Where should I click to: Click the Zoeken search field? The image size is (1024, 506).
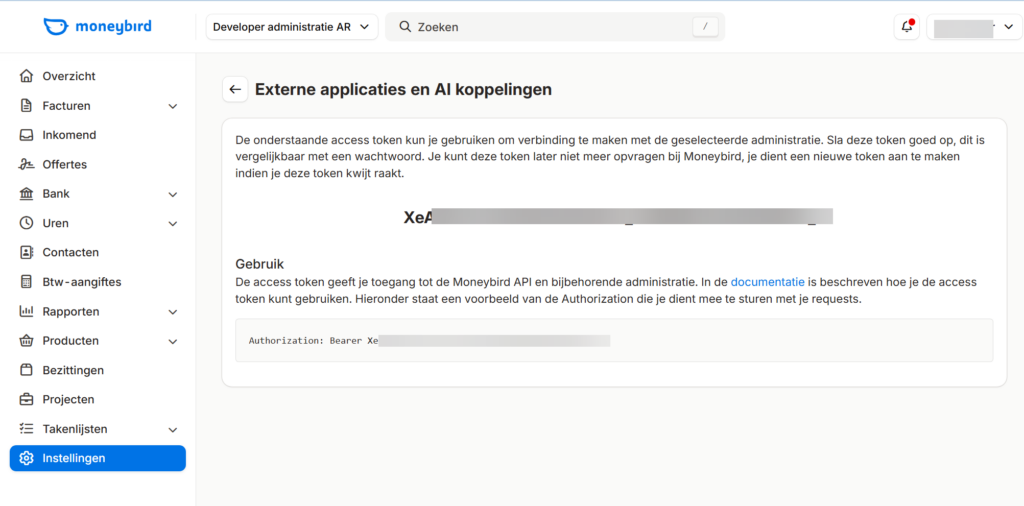tap(555, 27)
